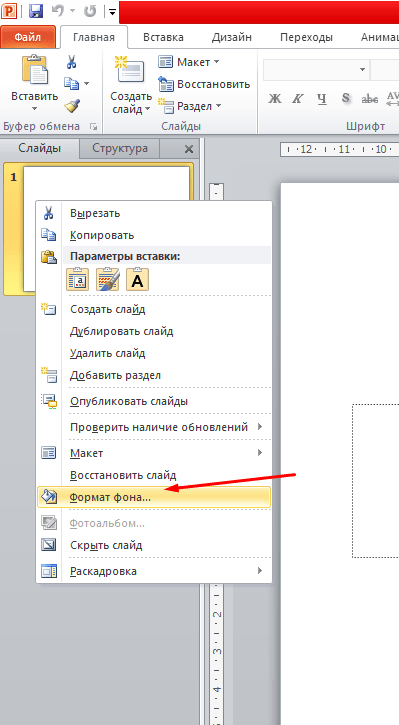Click the Undo icon in title bar
The width and height of the screenshot is (399, 725).
tap(59, 11)
